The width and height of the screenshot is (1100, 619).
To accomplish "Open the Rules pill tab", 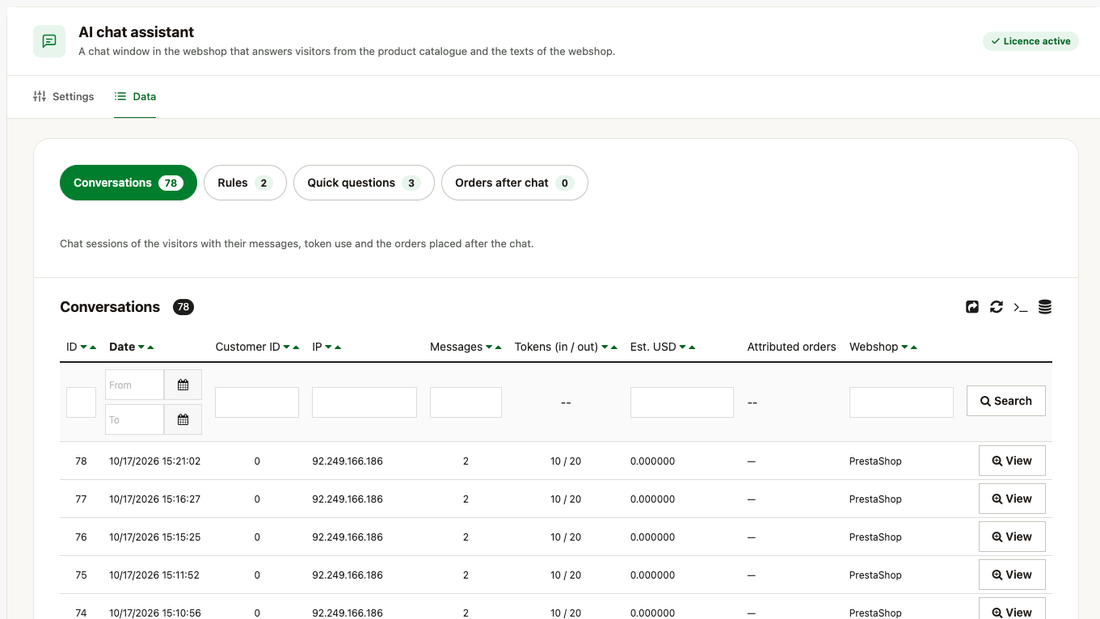I will 245,182.
